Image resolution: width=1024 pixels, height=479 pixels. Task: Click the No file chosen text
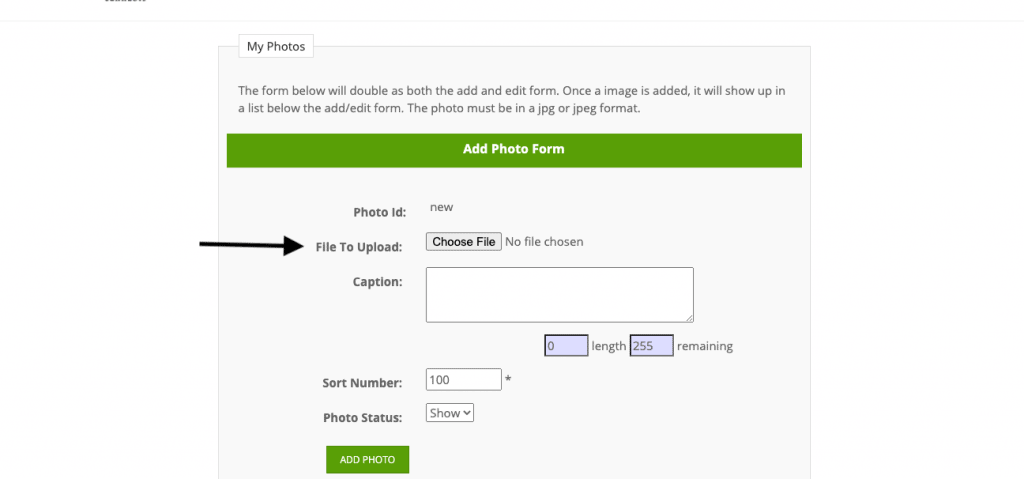tap(544, 242)
